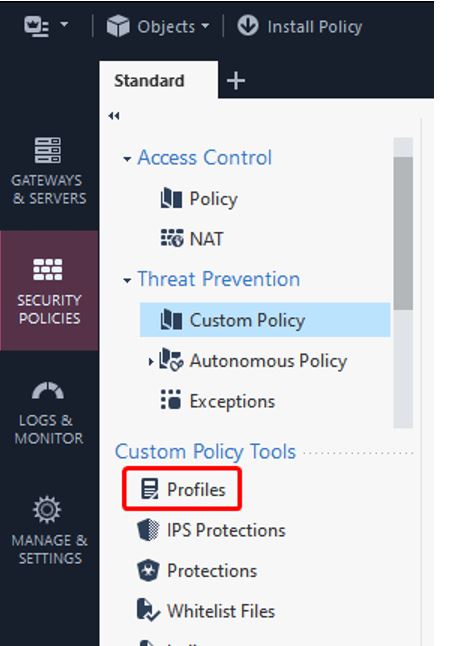Open the application main menu dropdown
The width and height of the screenshot is (455, 646).
pos(46,26)
